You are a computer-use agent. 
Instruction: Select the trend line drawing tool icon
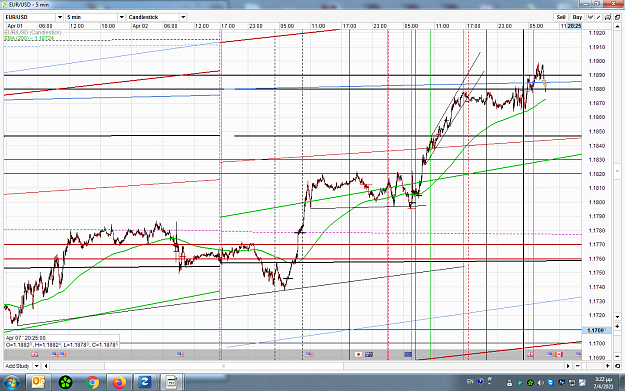[598, 17]
